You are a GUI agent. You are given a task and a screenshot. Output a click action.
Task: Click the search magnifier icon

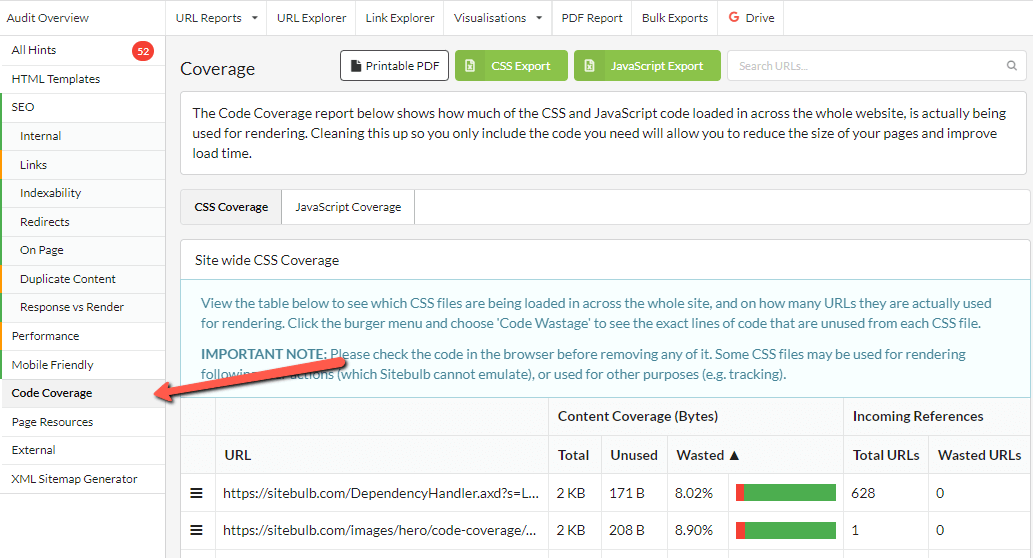tap(1011, 66)
